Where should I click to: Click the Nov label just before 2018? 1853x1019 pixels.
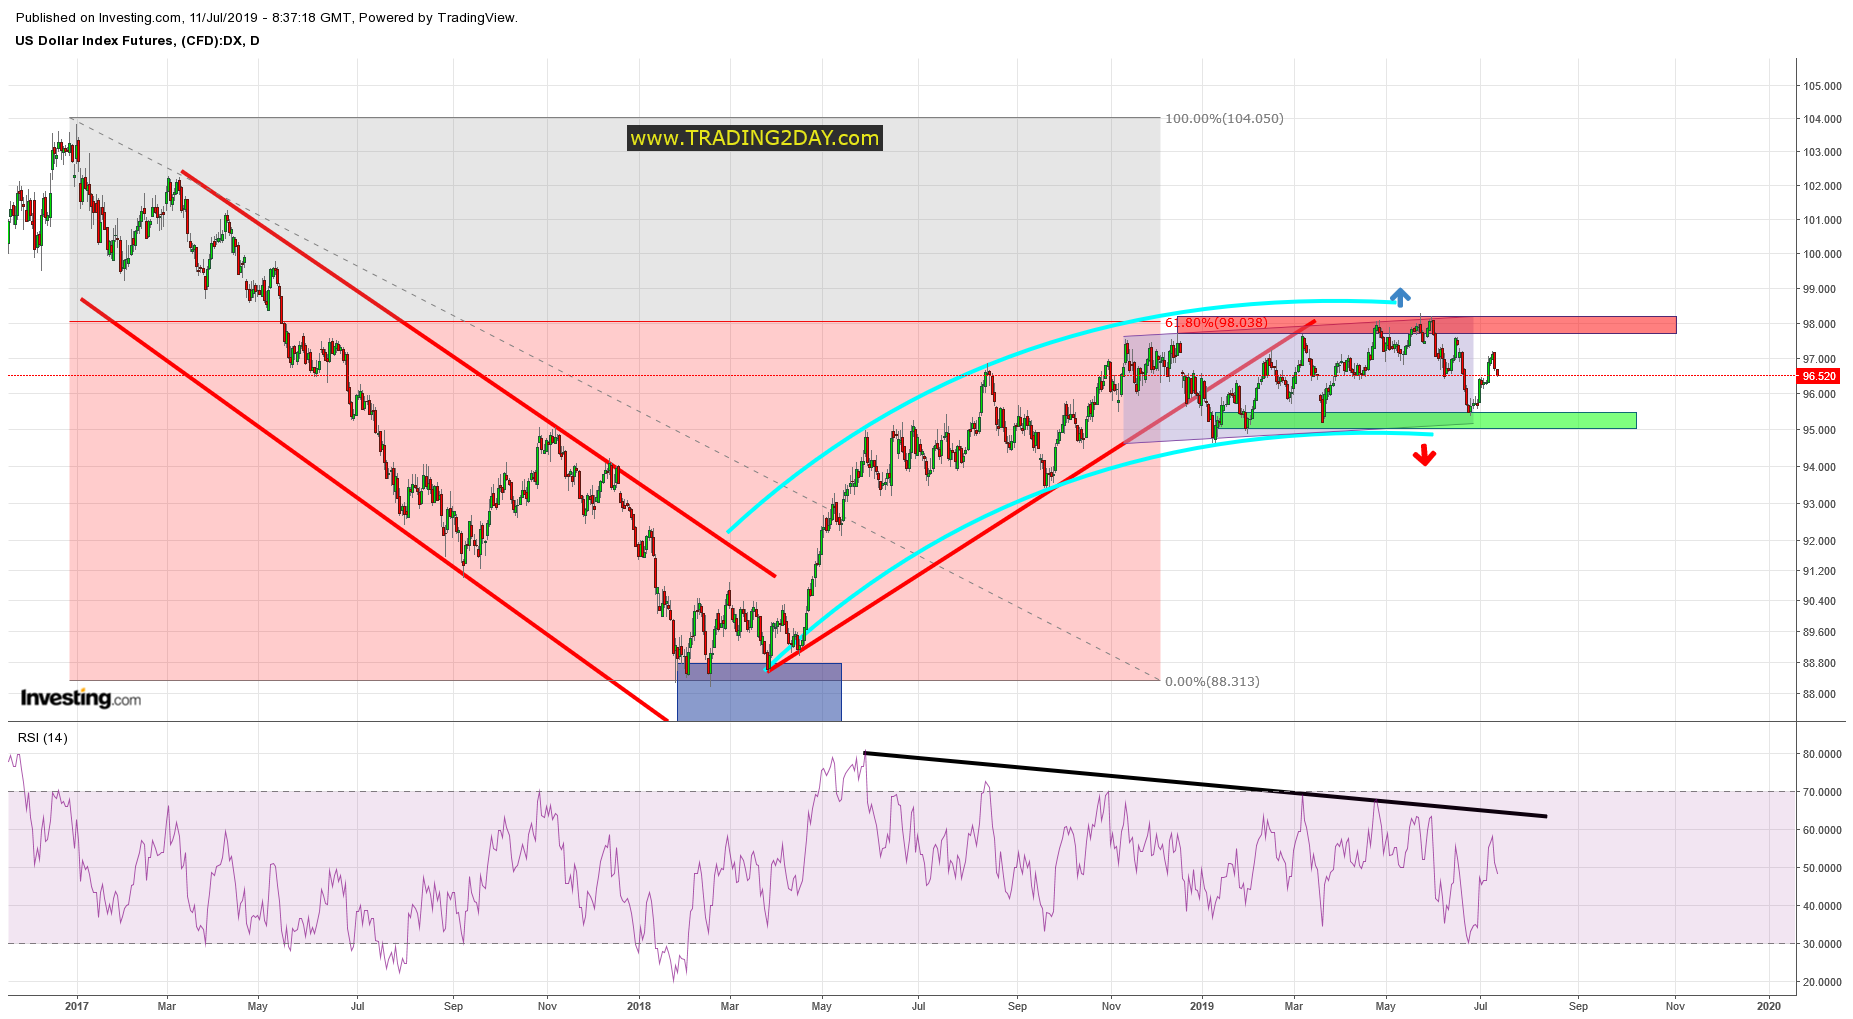pos(547,1006)
